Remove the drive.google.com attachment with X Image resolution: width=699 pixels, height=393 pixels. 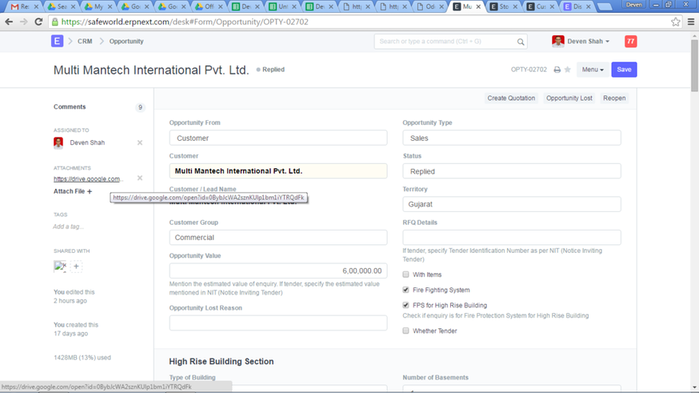(x=140, y=178)
